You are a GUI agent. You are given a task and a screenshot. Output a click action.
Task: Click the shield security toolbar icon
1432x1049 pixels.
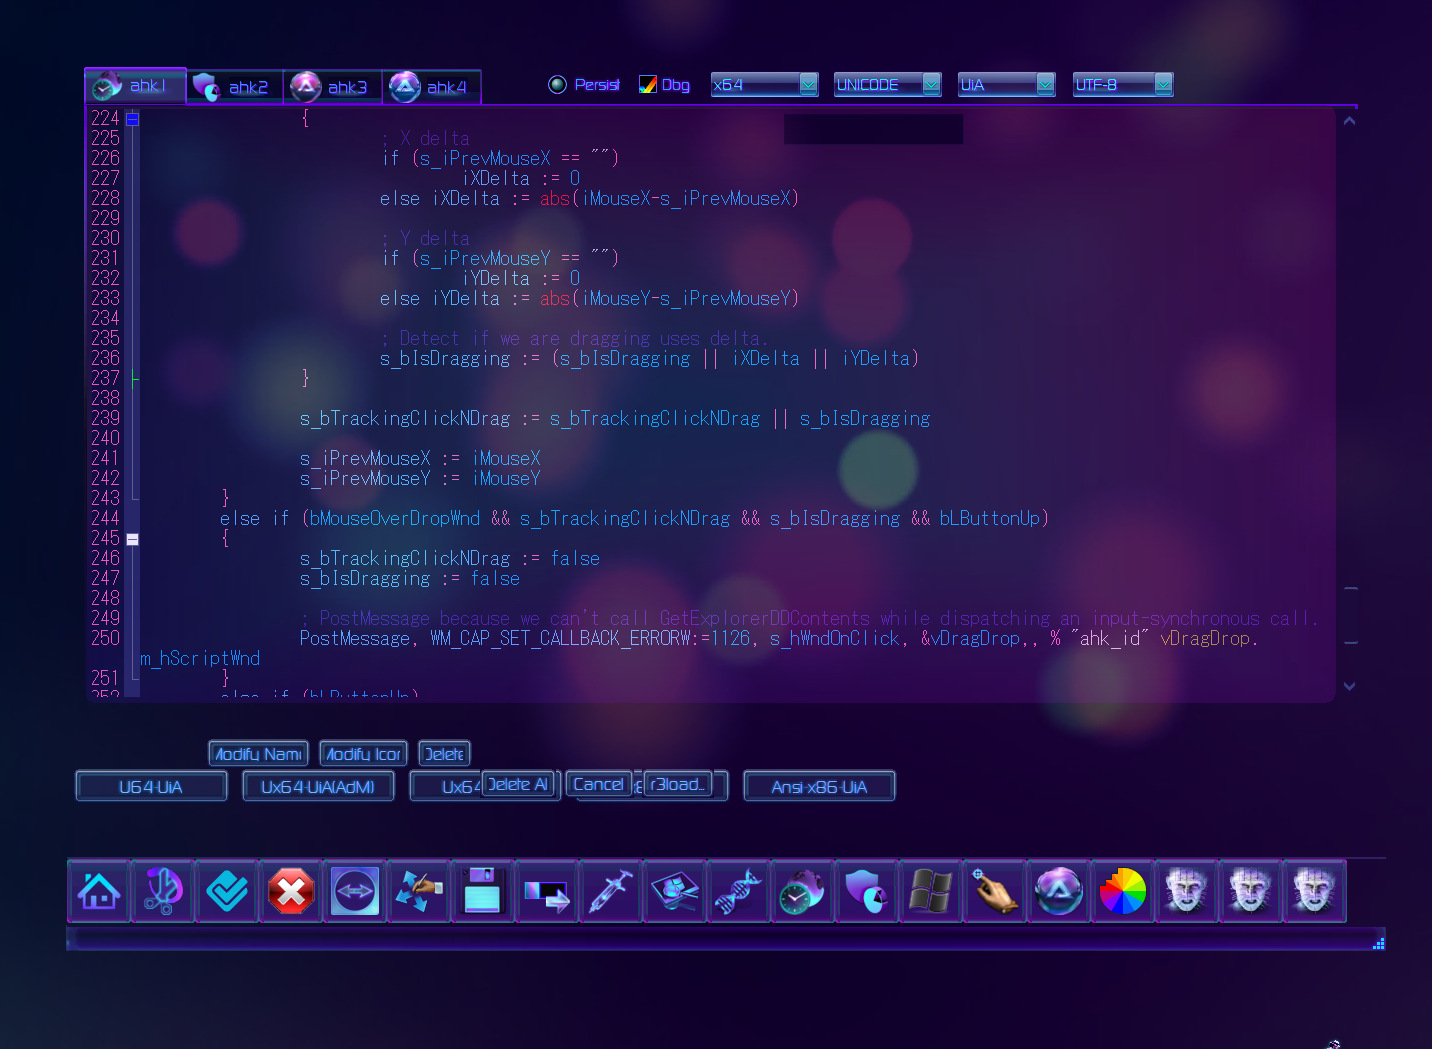coord(867,891)
